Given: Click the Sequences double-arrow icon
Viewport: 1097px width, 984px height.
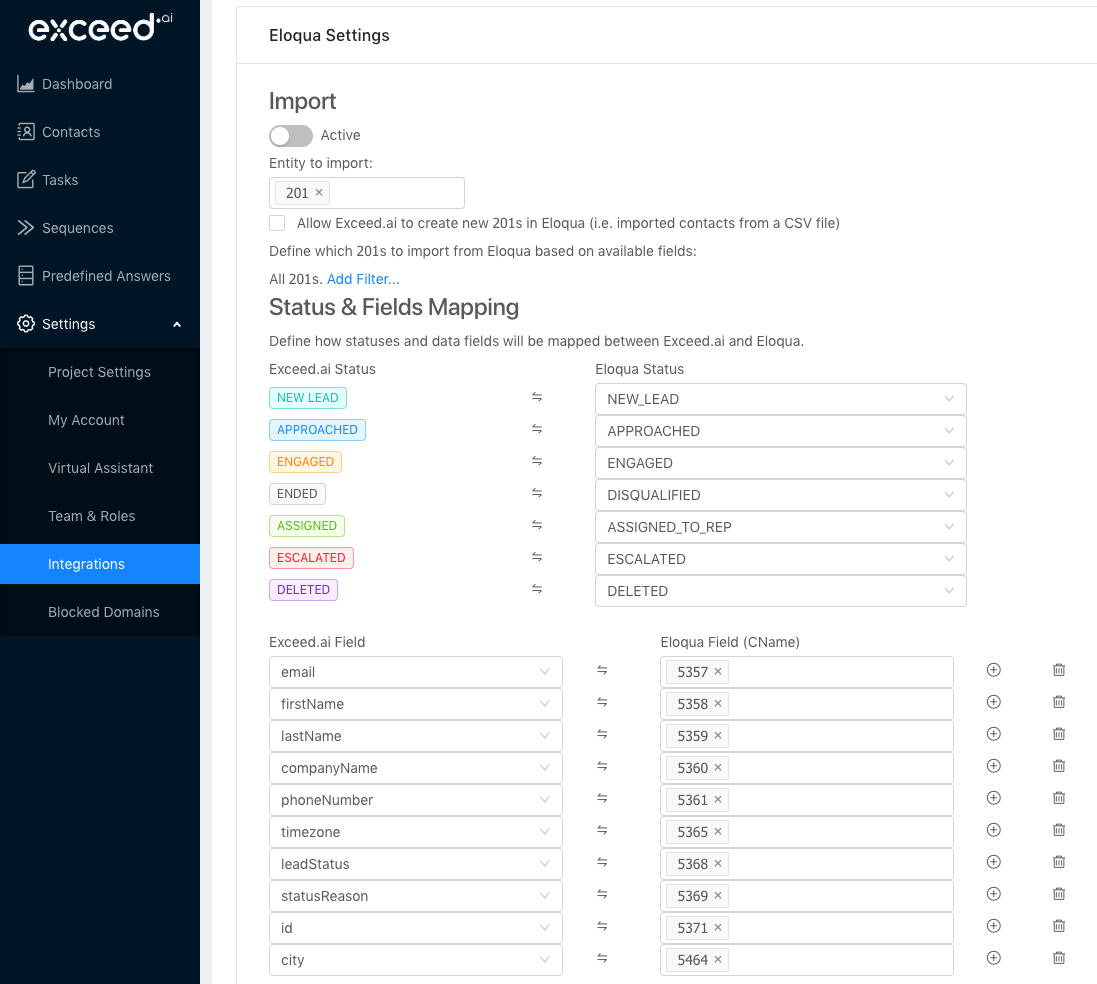Looking at the screenshot, I should click(25, 228).
